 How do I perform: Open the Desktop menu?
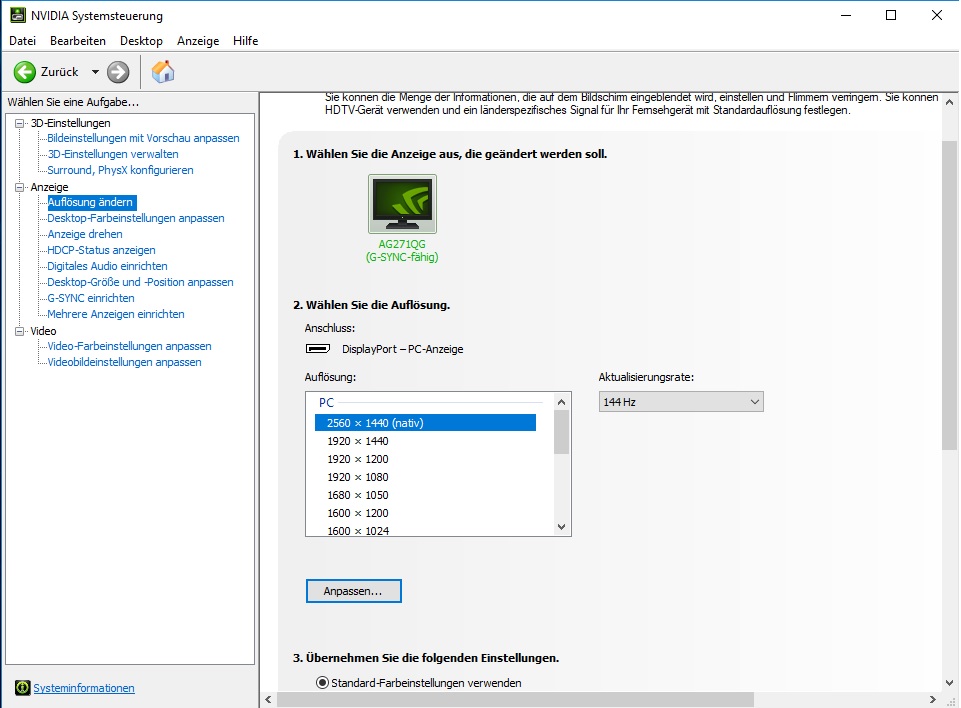[142, 40]
